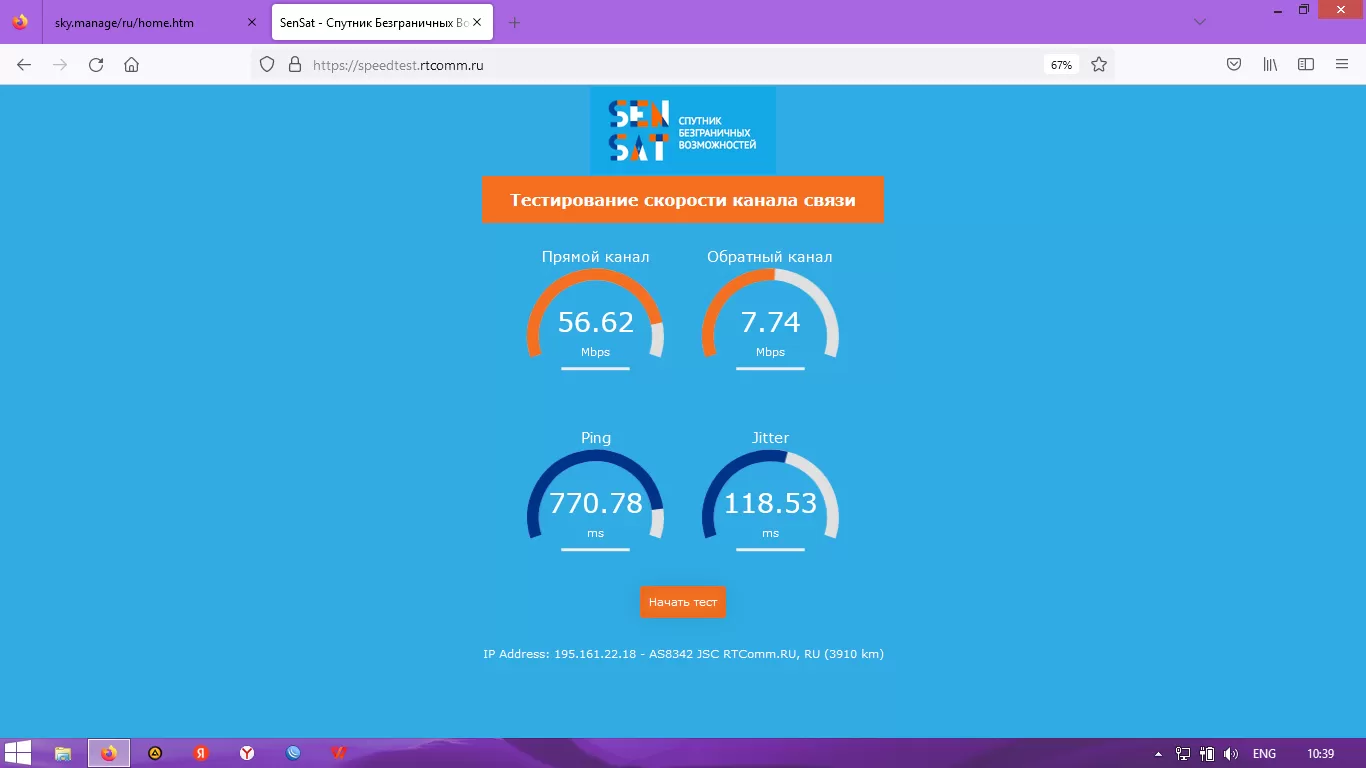Click the Firefox taskbar icon
Image resolution: width=1366 pixels, height=768 pixels.
tap(108, 753)
